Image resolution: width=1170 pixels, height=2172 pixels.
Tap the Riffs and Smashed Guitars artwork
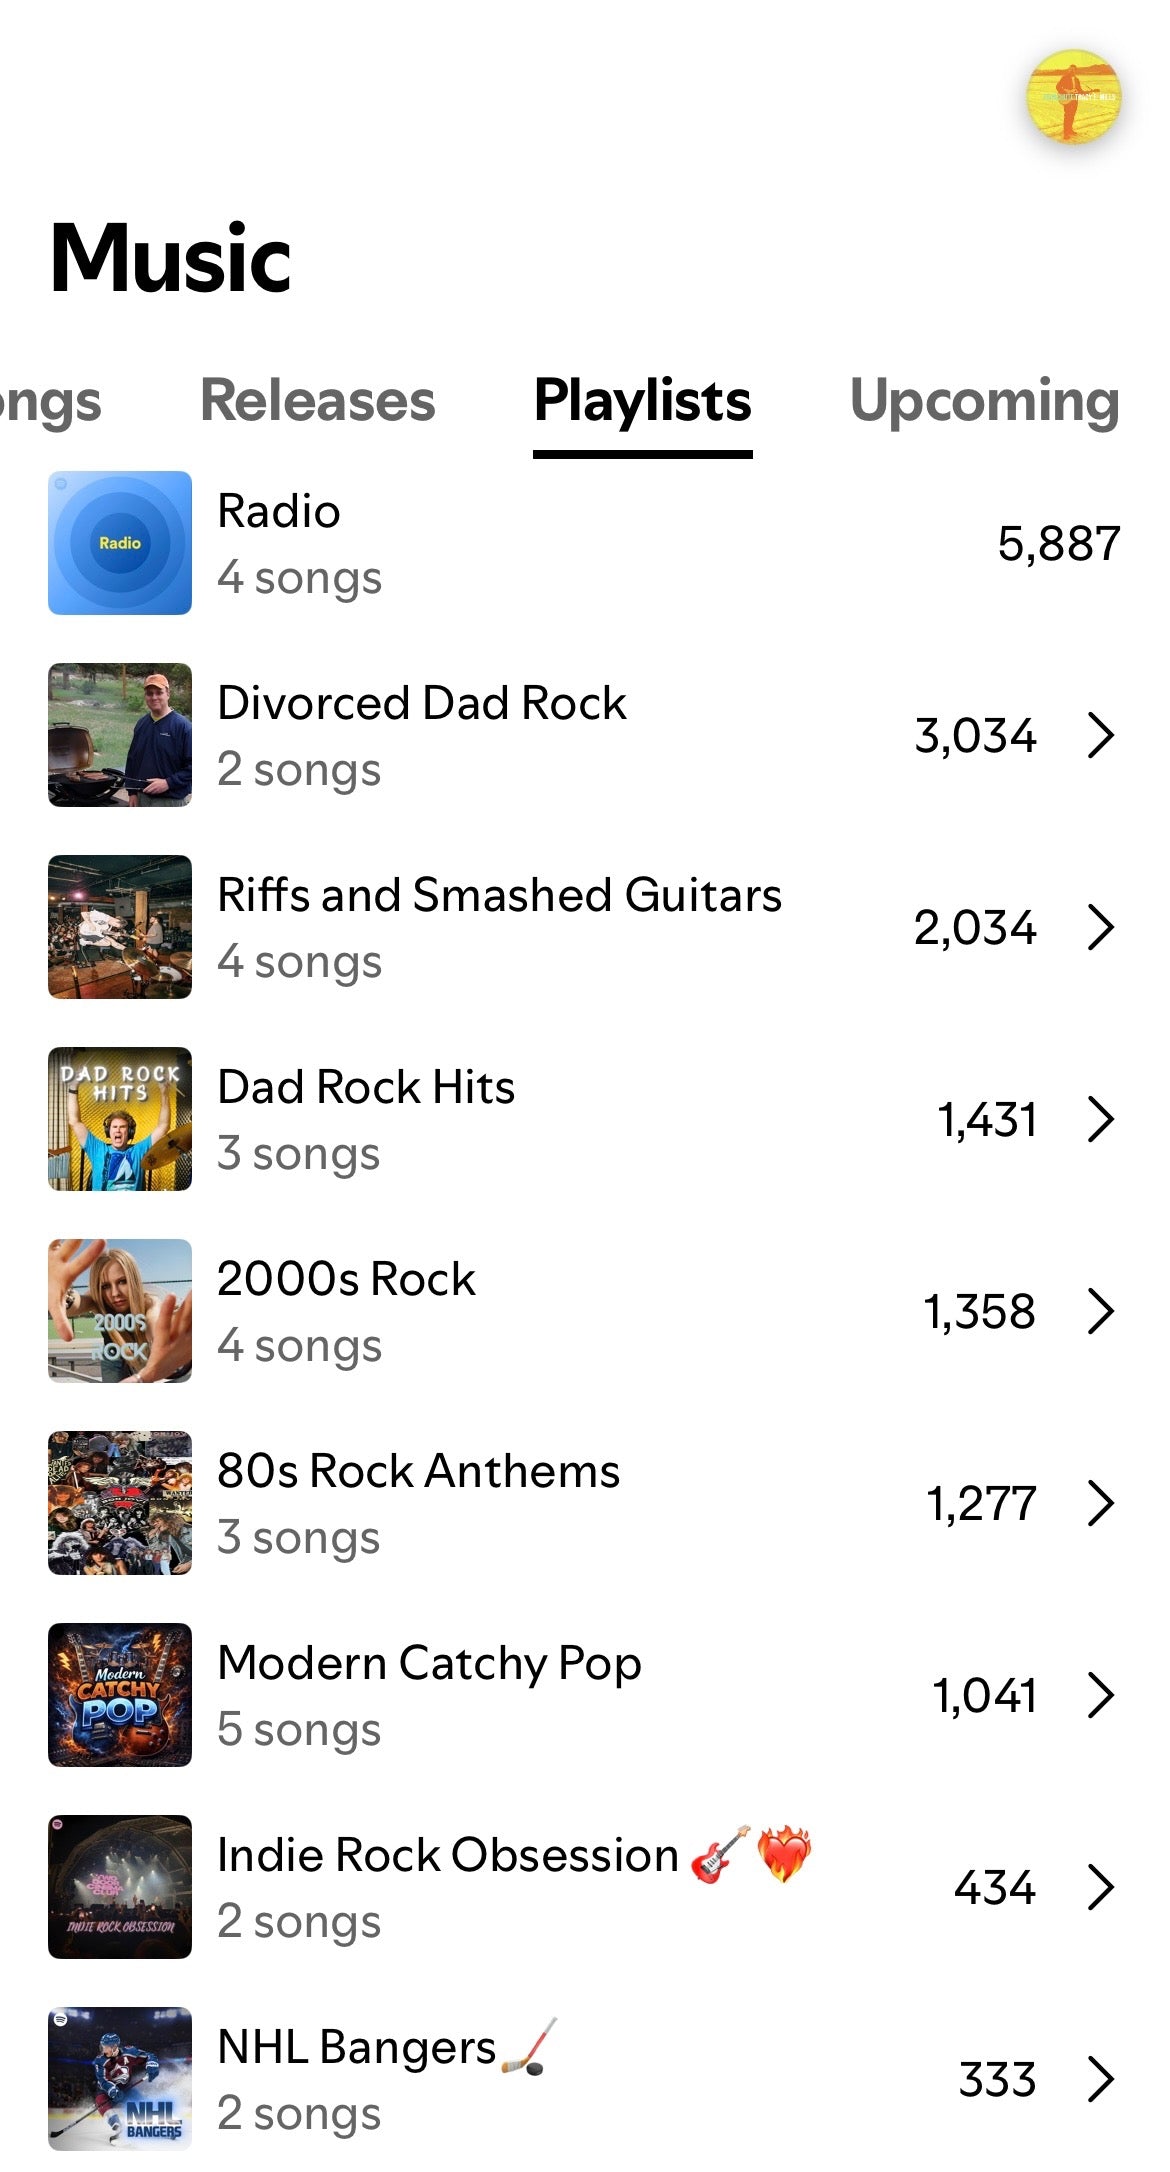pyautogui.click(x=120, y=927)
